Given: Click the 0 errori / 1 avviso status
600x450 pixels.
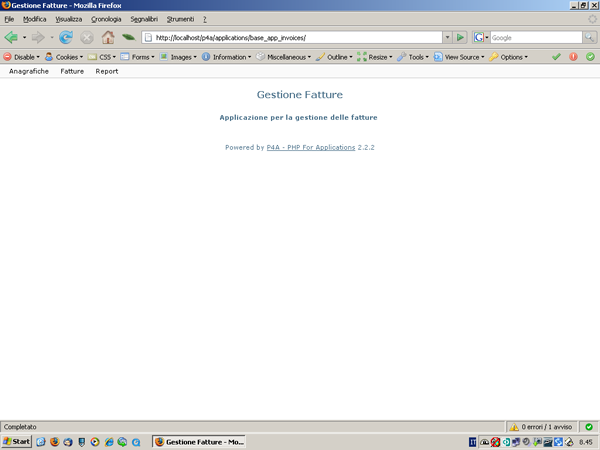Looking at the screenshot, I should click(541, 427).
